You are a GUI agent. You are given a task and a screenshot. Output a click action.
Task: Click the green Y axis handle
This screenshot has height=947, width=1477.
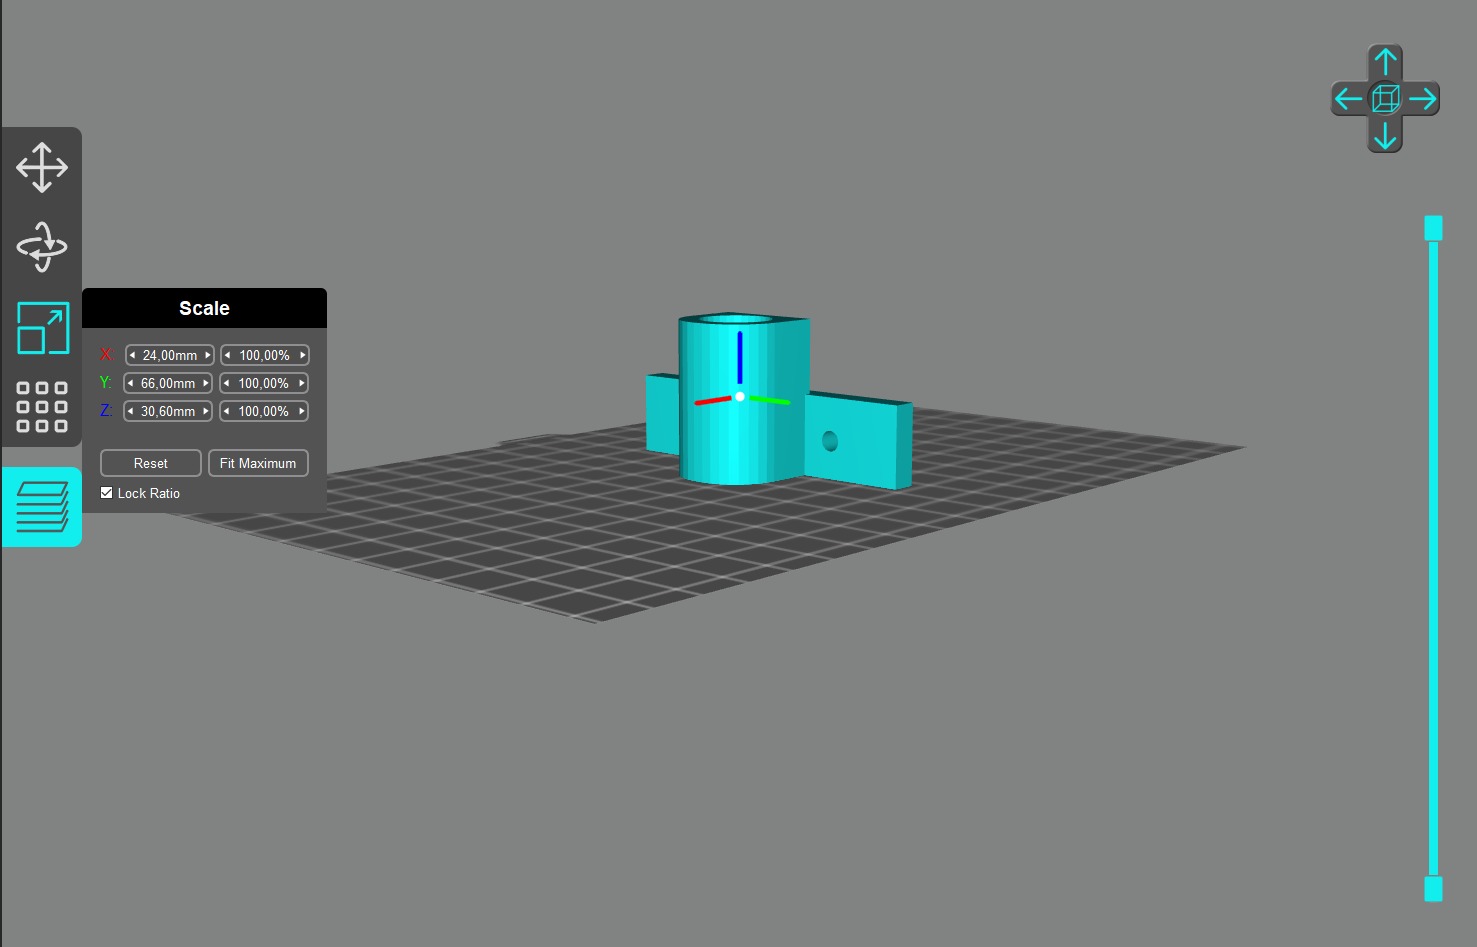coord(769,400)
